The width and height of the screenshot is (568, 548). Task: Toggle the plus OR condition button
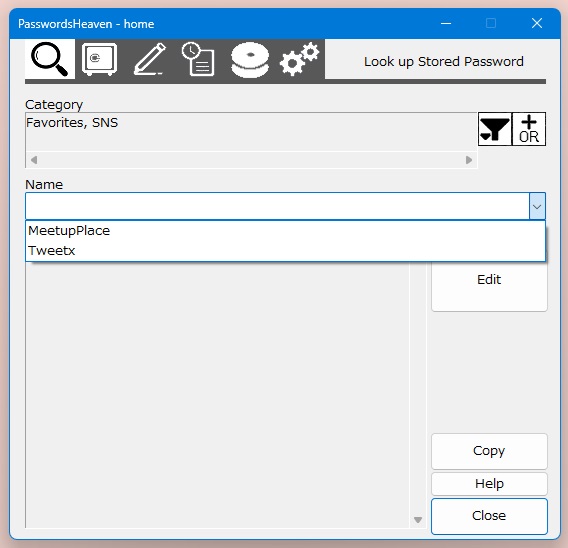[529, 129]
